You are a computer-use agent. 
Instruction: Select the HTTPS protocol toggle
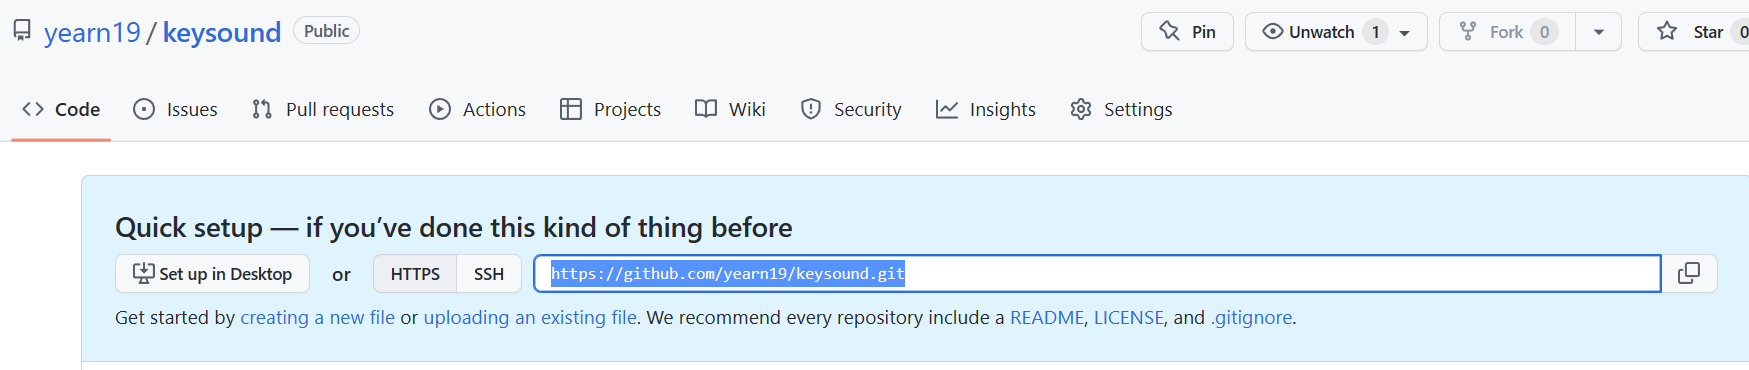(x=415, y=274)
